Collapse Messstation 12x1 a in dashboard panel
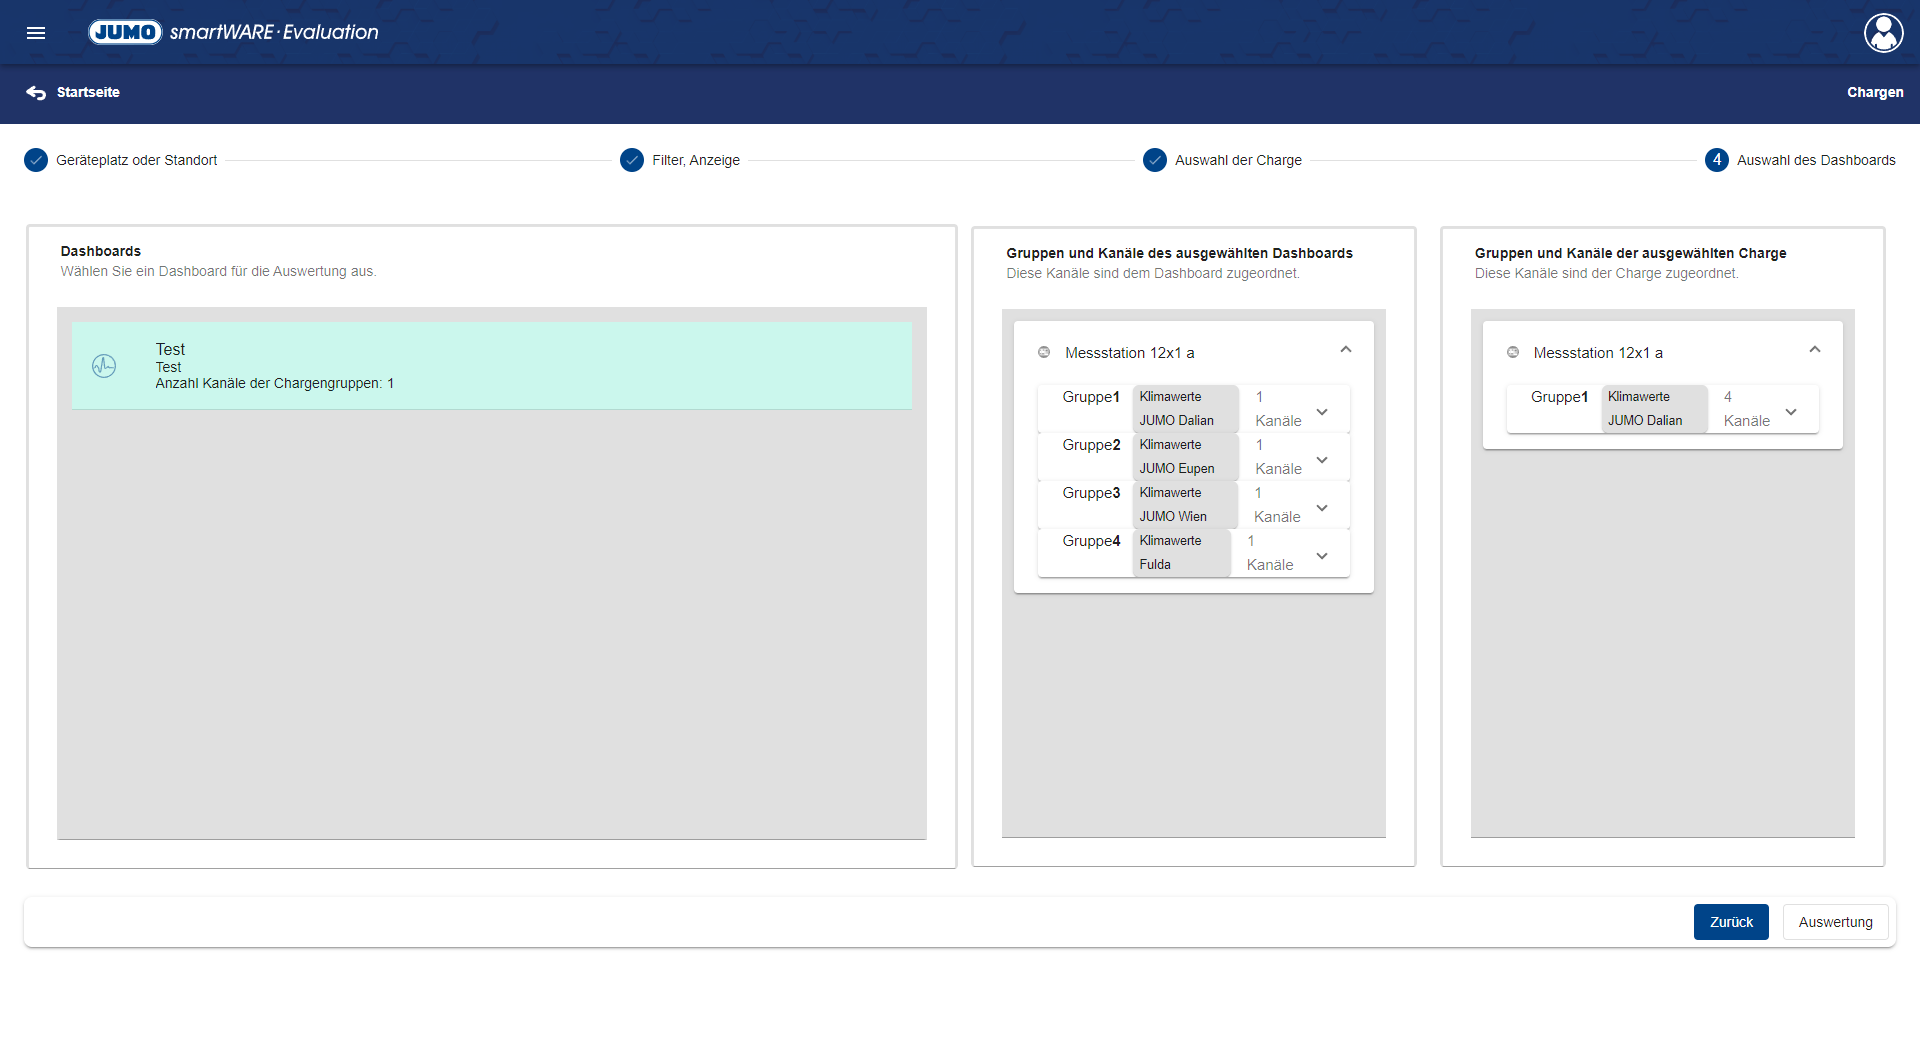This screenshot has height=1057, width=1920. 1346,350
